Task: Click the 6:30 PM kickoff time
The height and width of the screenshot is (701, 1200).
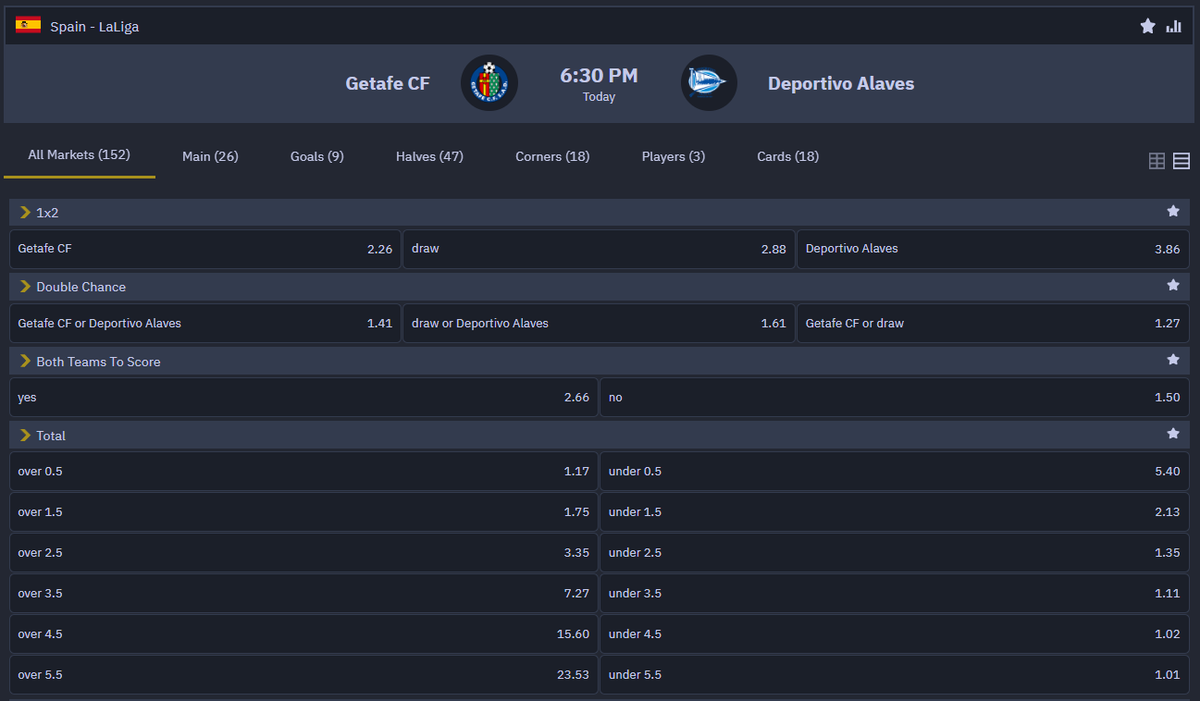Action: tap(599, 76)
